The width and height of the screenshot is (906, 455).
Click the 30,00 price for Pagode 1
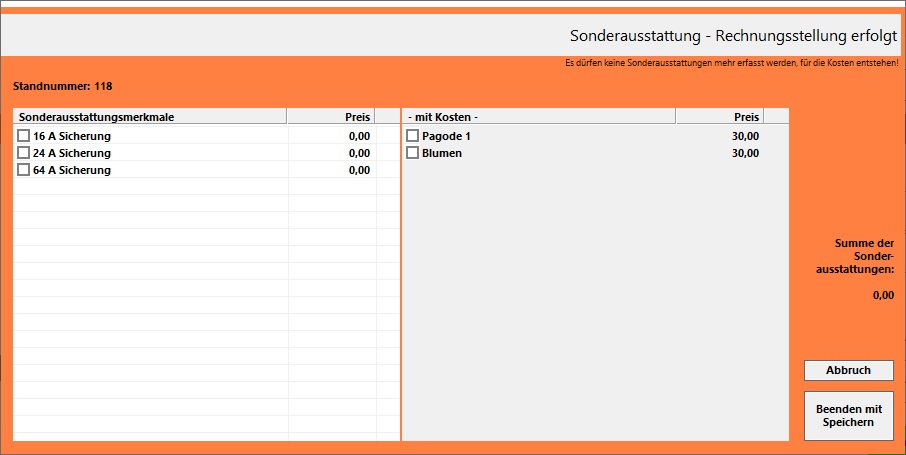(x=745, y=136)
